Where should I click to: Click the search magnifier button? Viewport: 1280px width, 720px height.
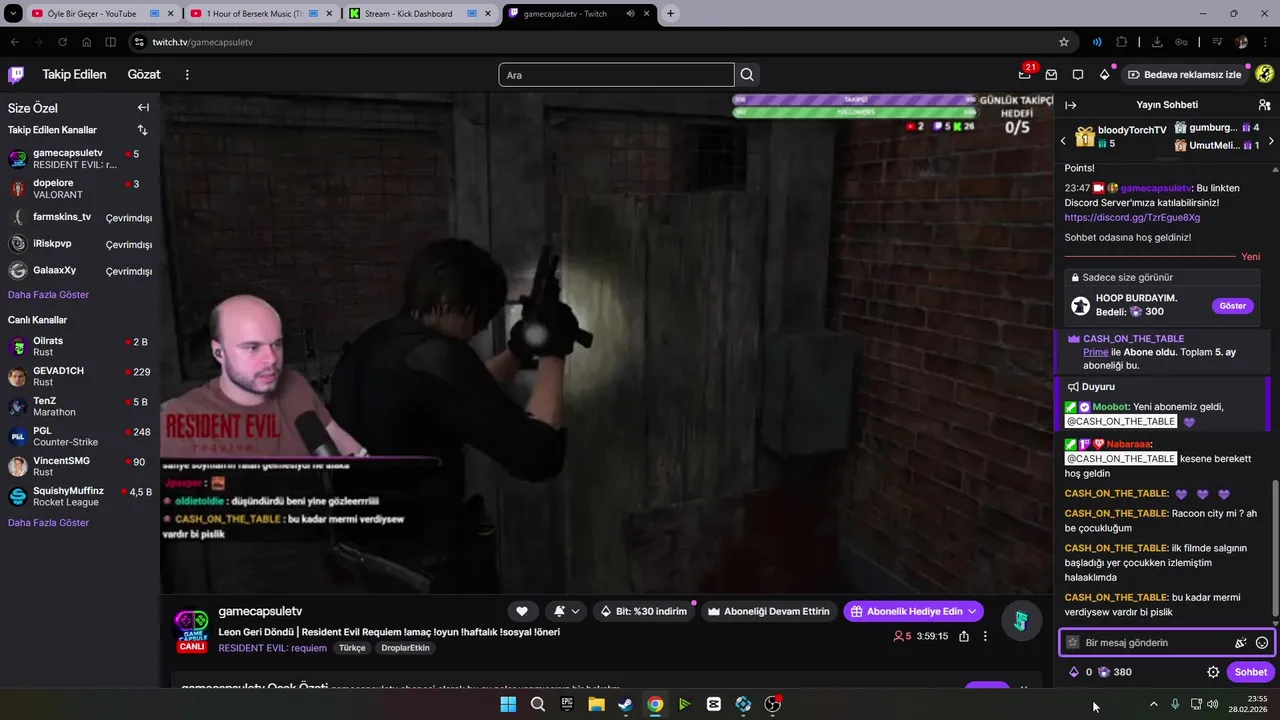pos(747,75)
